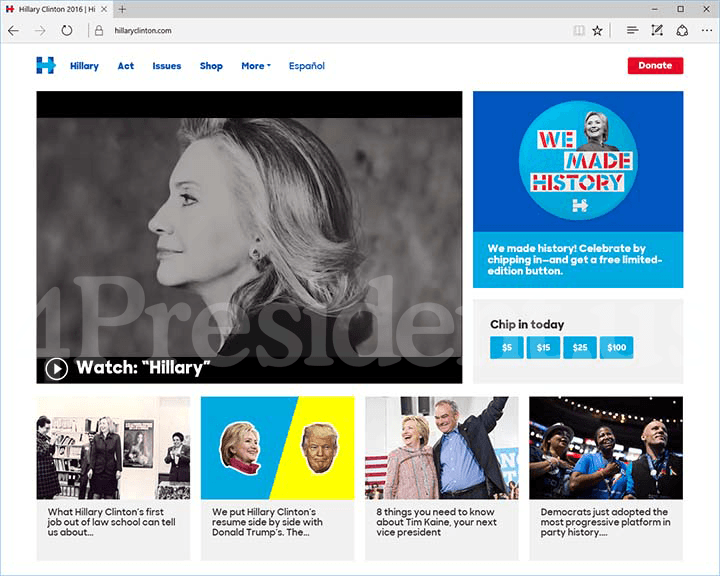Click the browser forward arrow
The height and width of the screenshot is (576, 720).
(40, 31)
